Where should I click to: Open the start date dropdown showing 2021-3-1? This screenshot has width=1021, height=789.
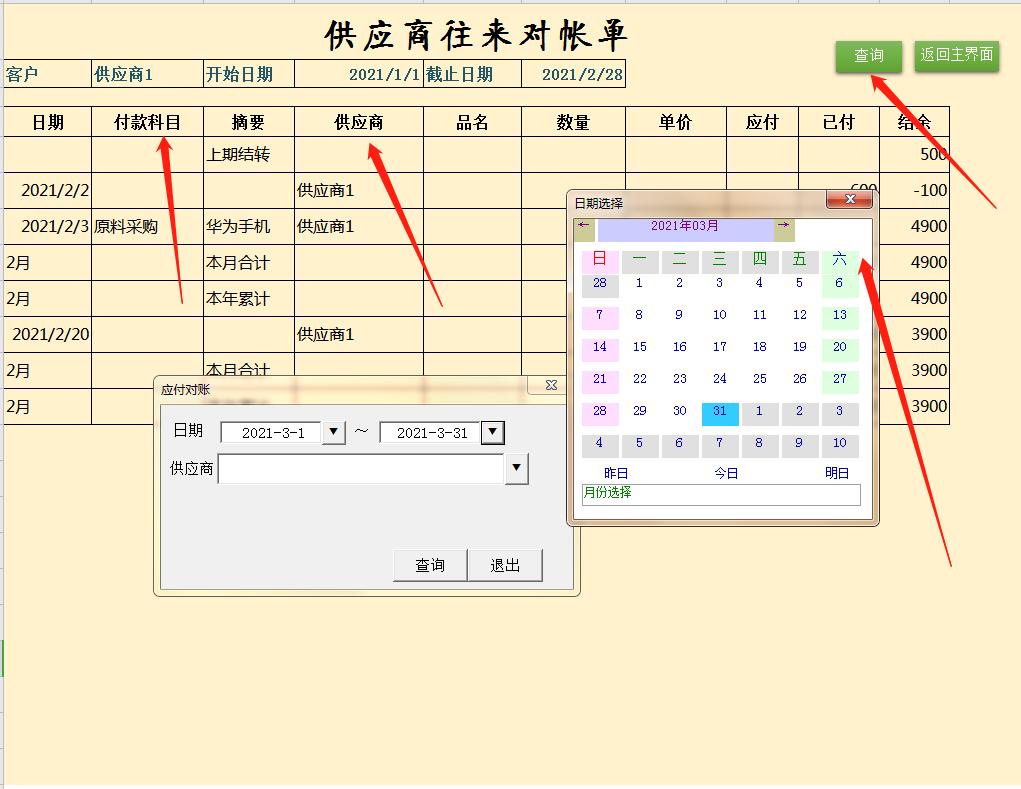pos(332,431)
